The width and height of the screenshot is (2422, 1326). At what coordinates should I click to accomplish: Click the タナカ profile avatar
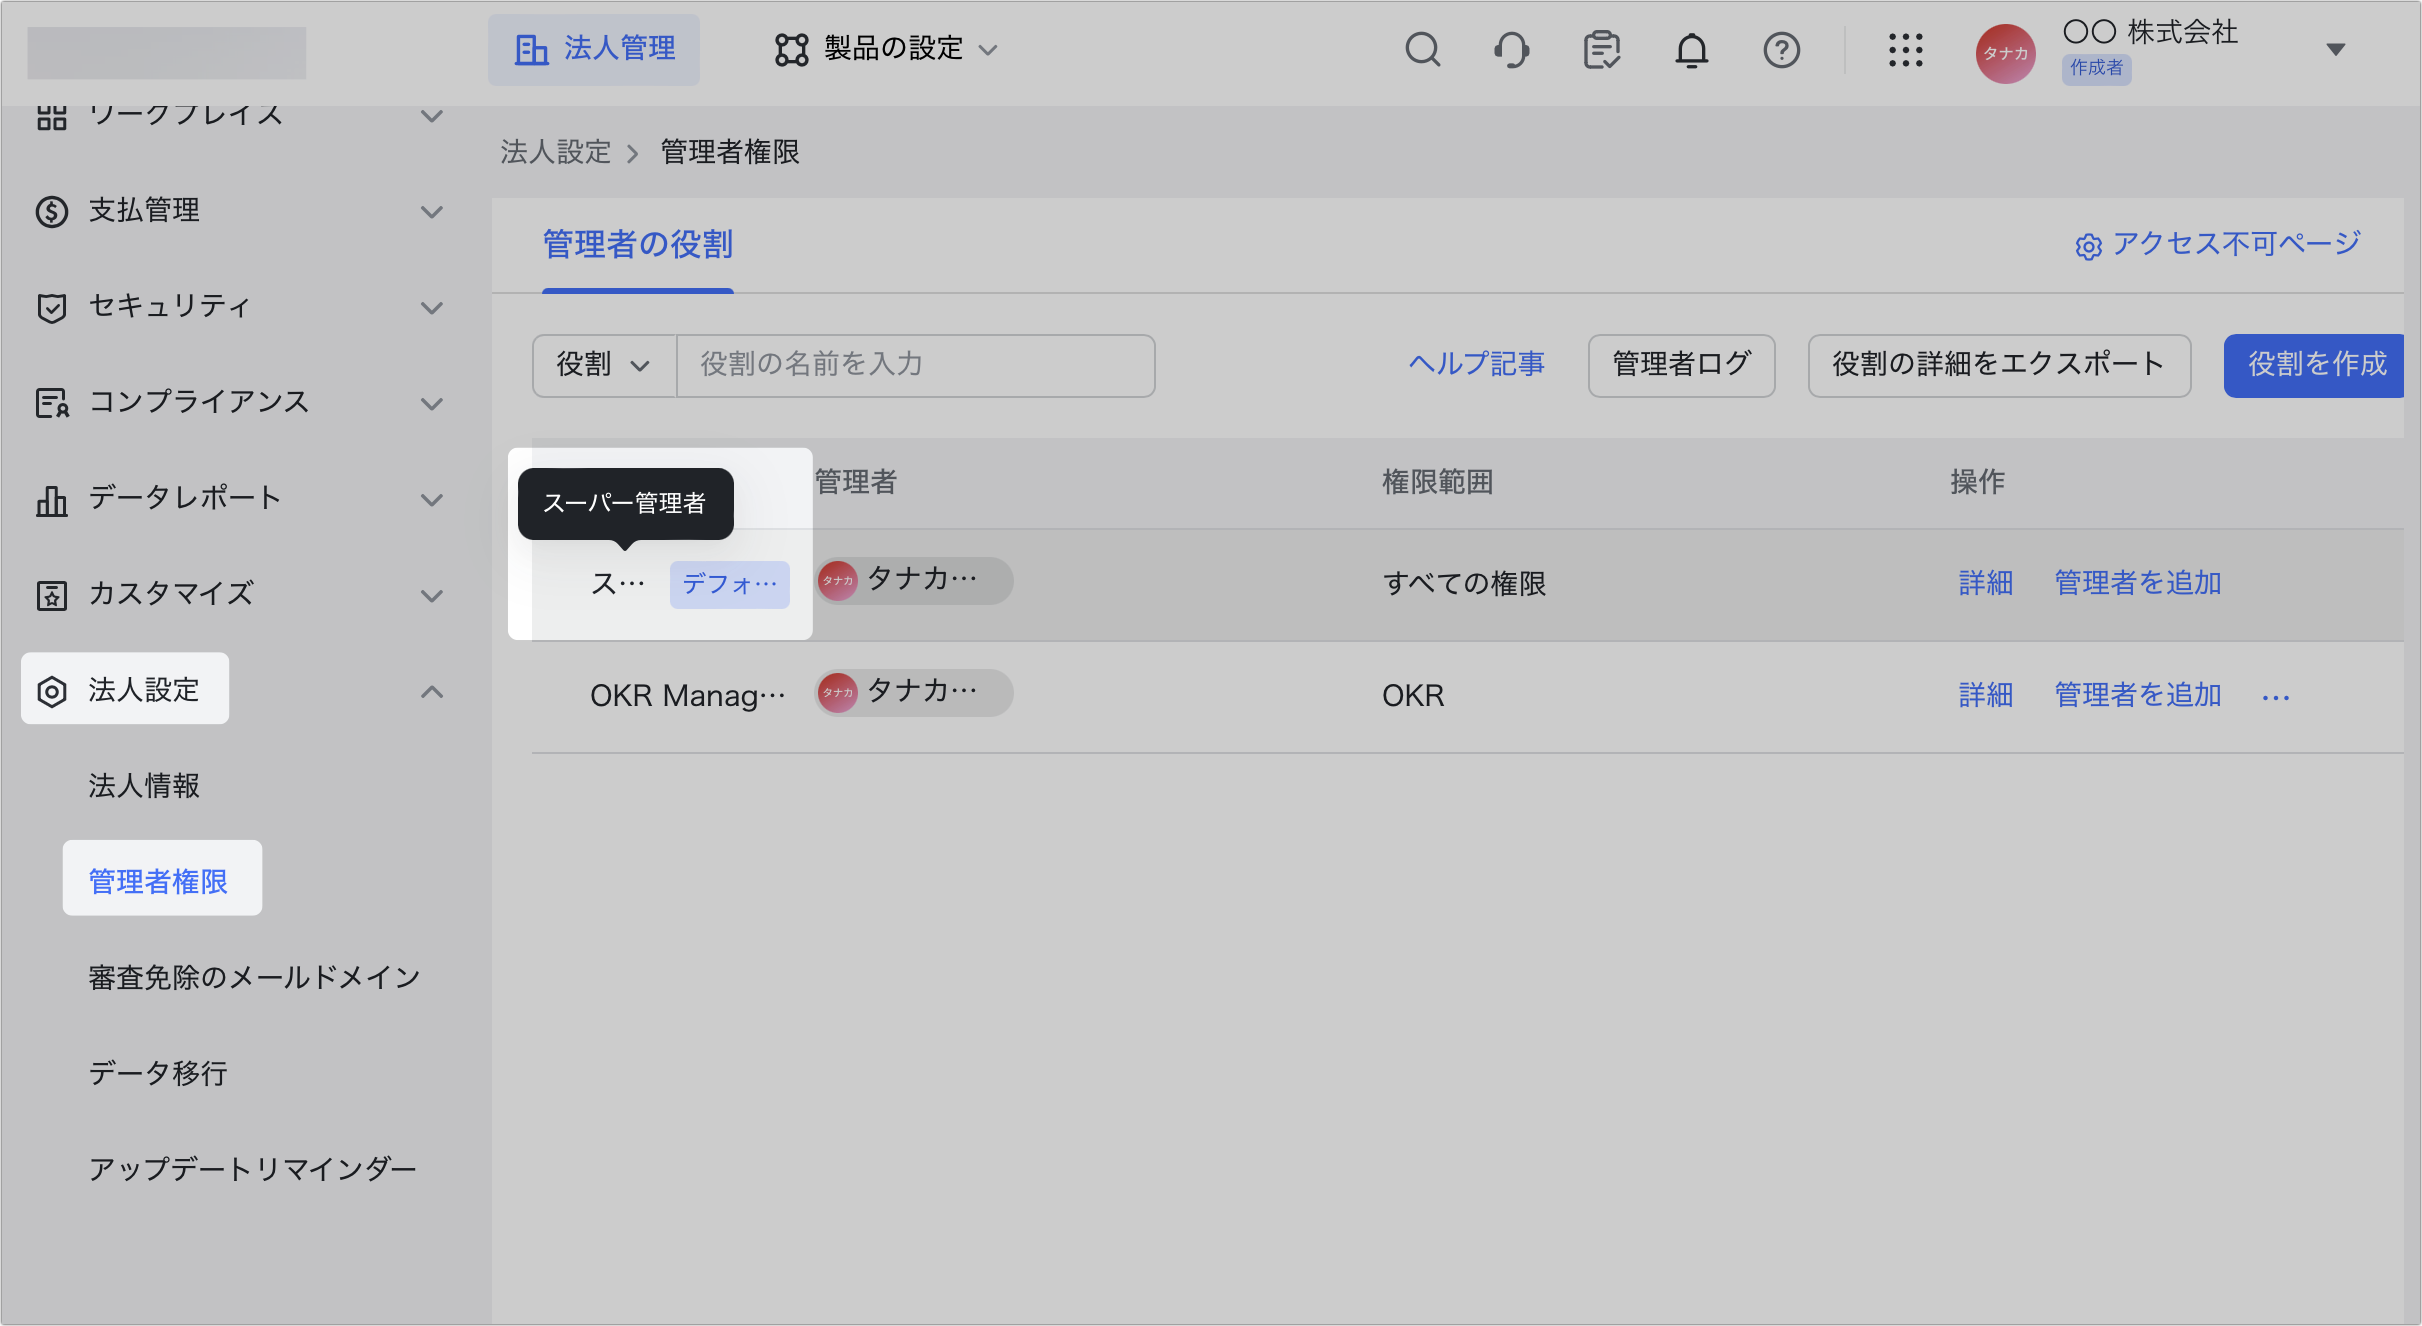pyautogui.click(x=2005, y=53)
